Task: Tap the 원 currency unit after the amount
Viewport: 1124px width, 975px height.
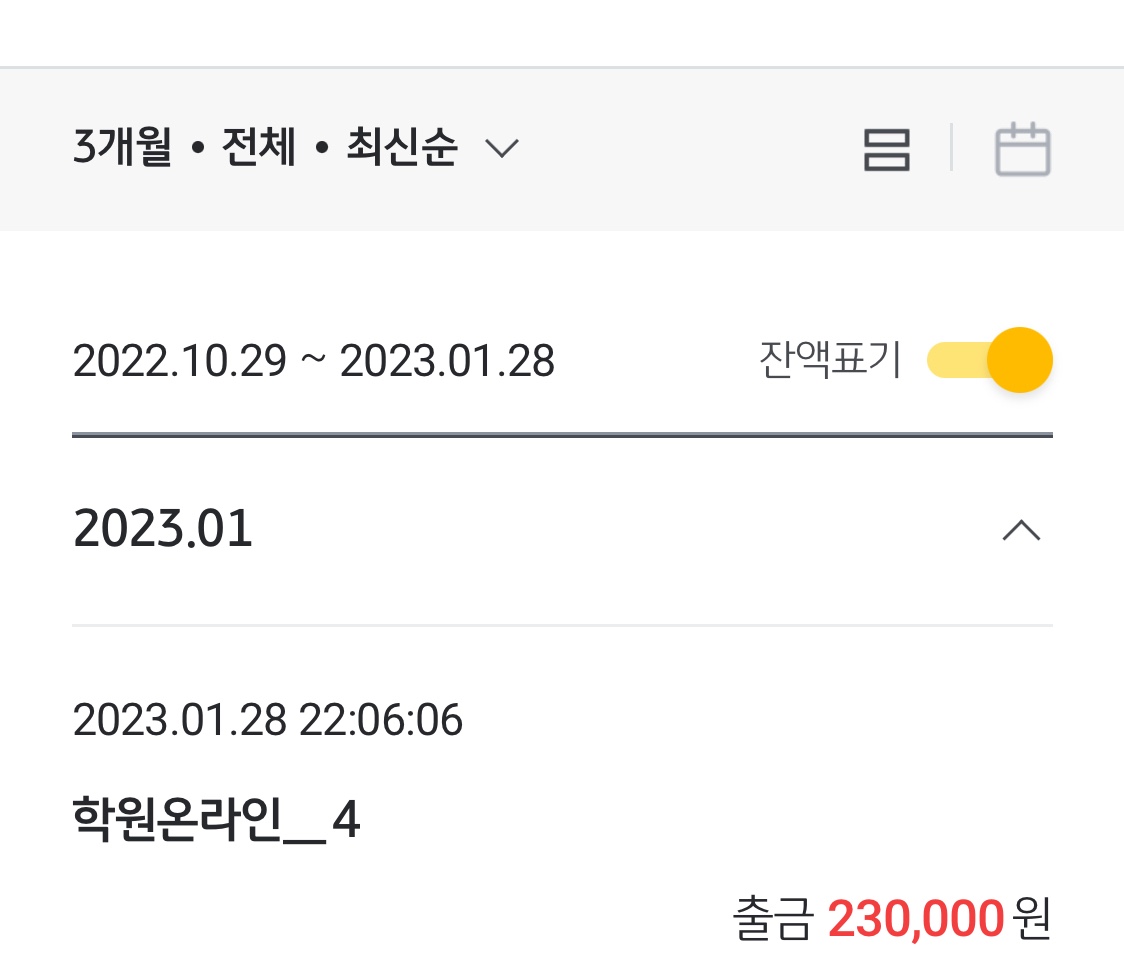Action: pyautogui.click(x=1032, y=920)
